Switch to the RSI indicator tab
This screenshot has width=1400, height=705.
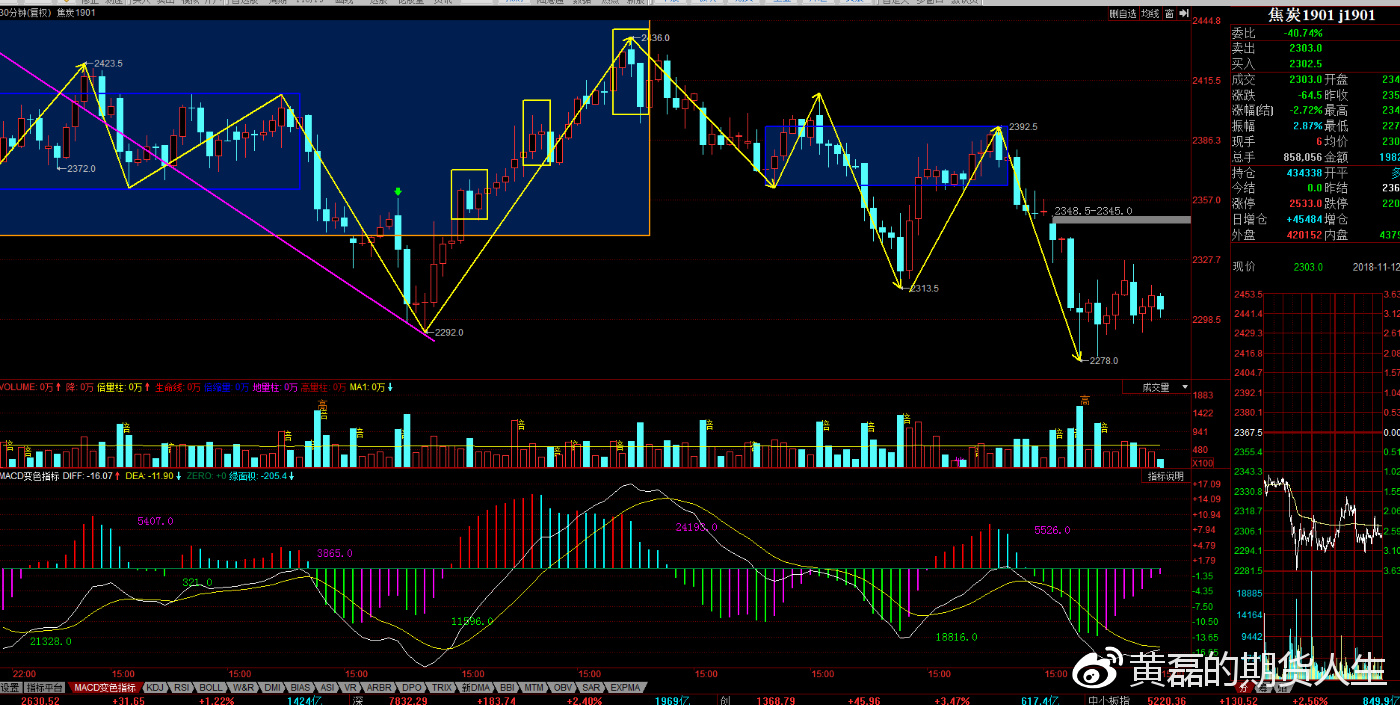(182, 688)
